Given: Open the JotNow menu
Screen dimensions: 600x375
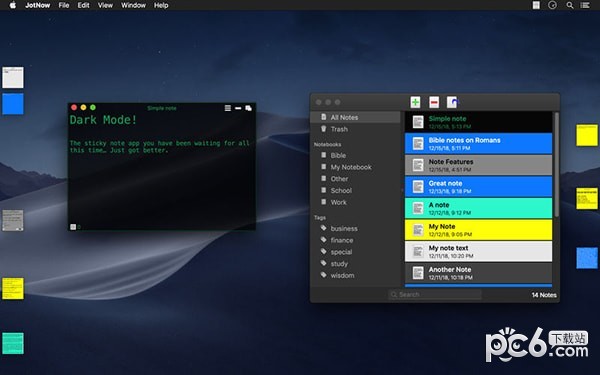Looking at the screenshot, I should [x=38, y=5].
